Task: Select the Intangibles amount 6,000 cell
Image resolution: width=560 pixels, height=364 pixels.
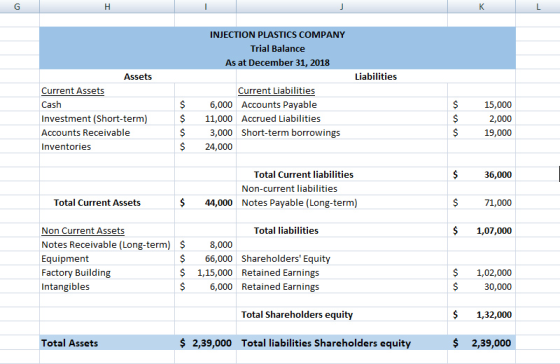Action: pyautogui.click(x=205, y=286)
